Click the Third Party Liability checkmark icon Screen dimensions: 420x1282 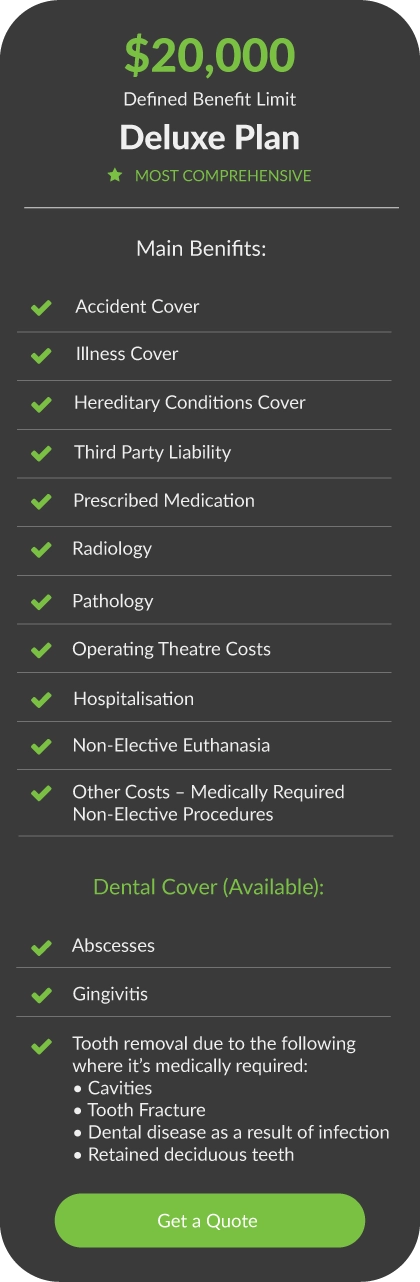(x=41, y=453)
